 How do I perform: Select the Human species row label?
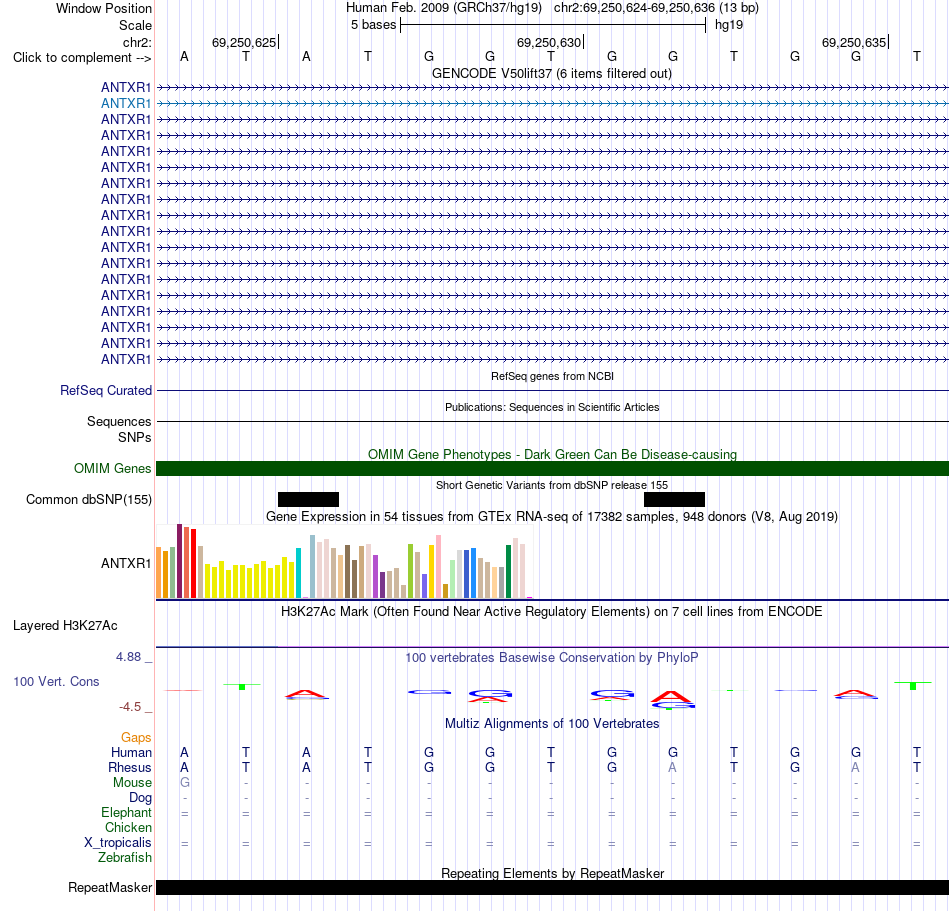[x=131, y=752]
